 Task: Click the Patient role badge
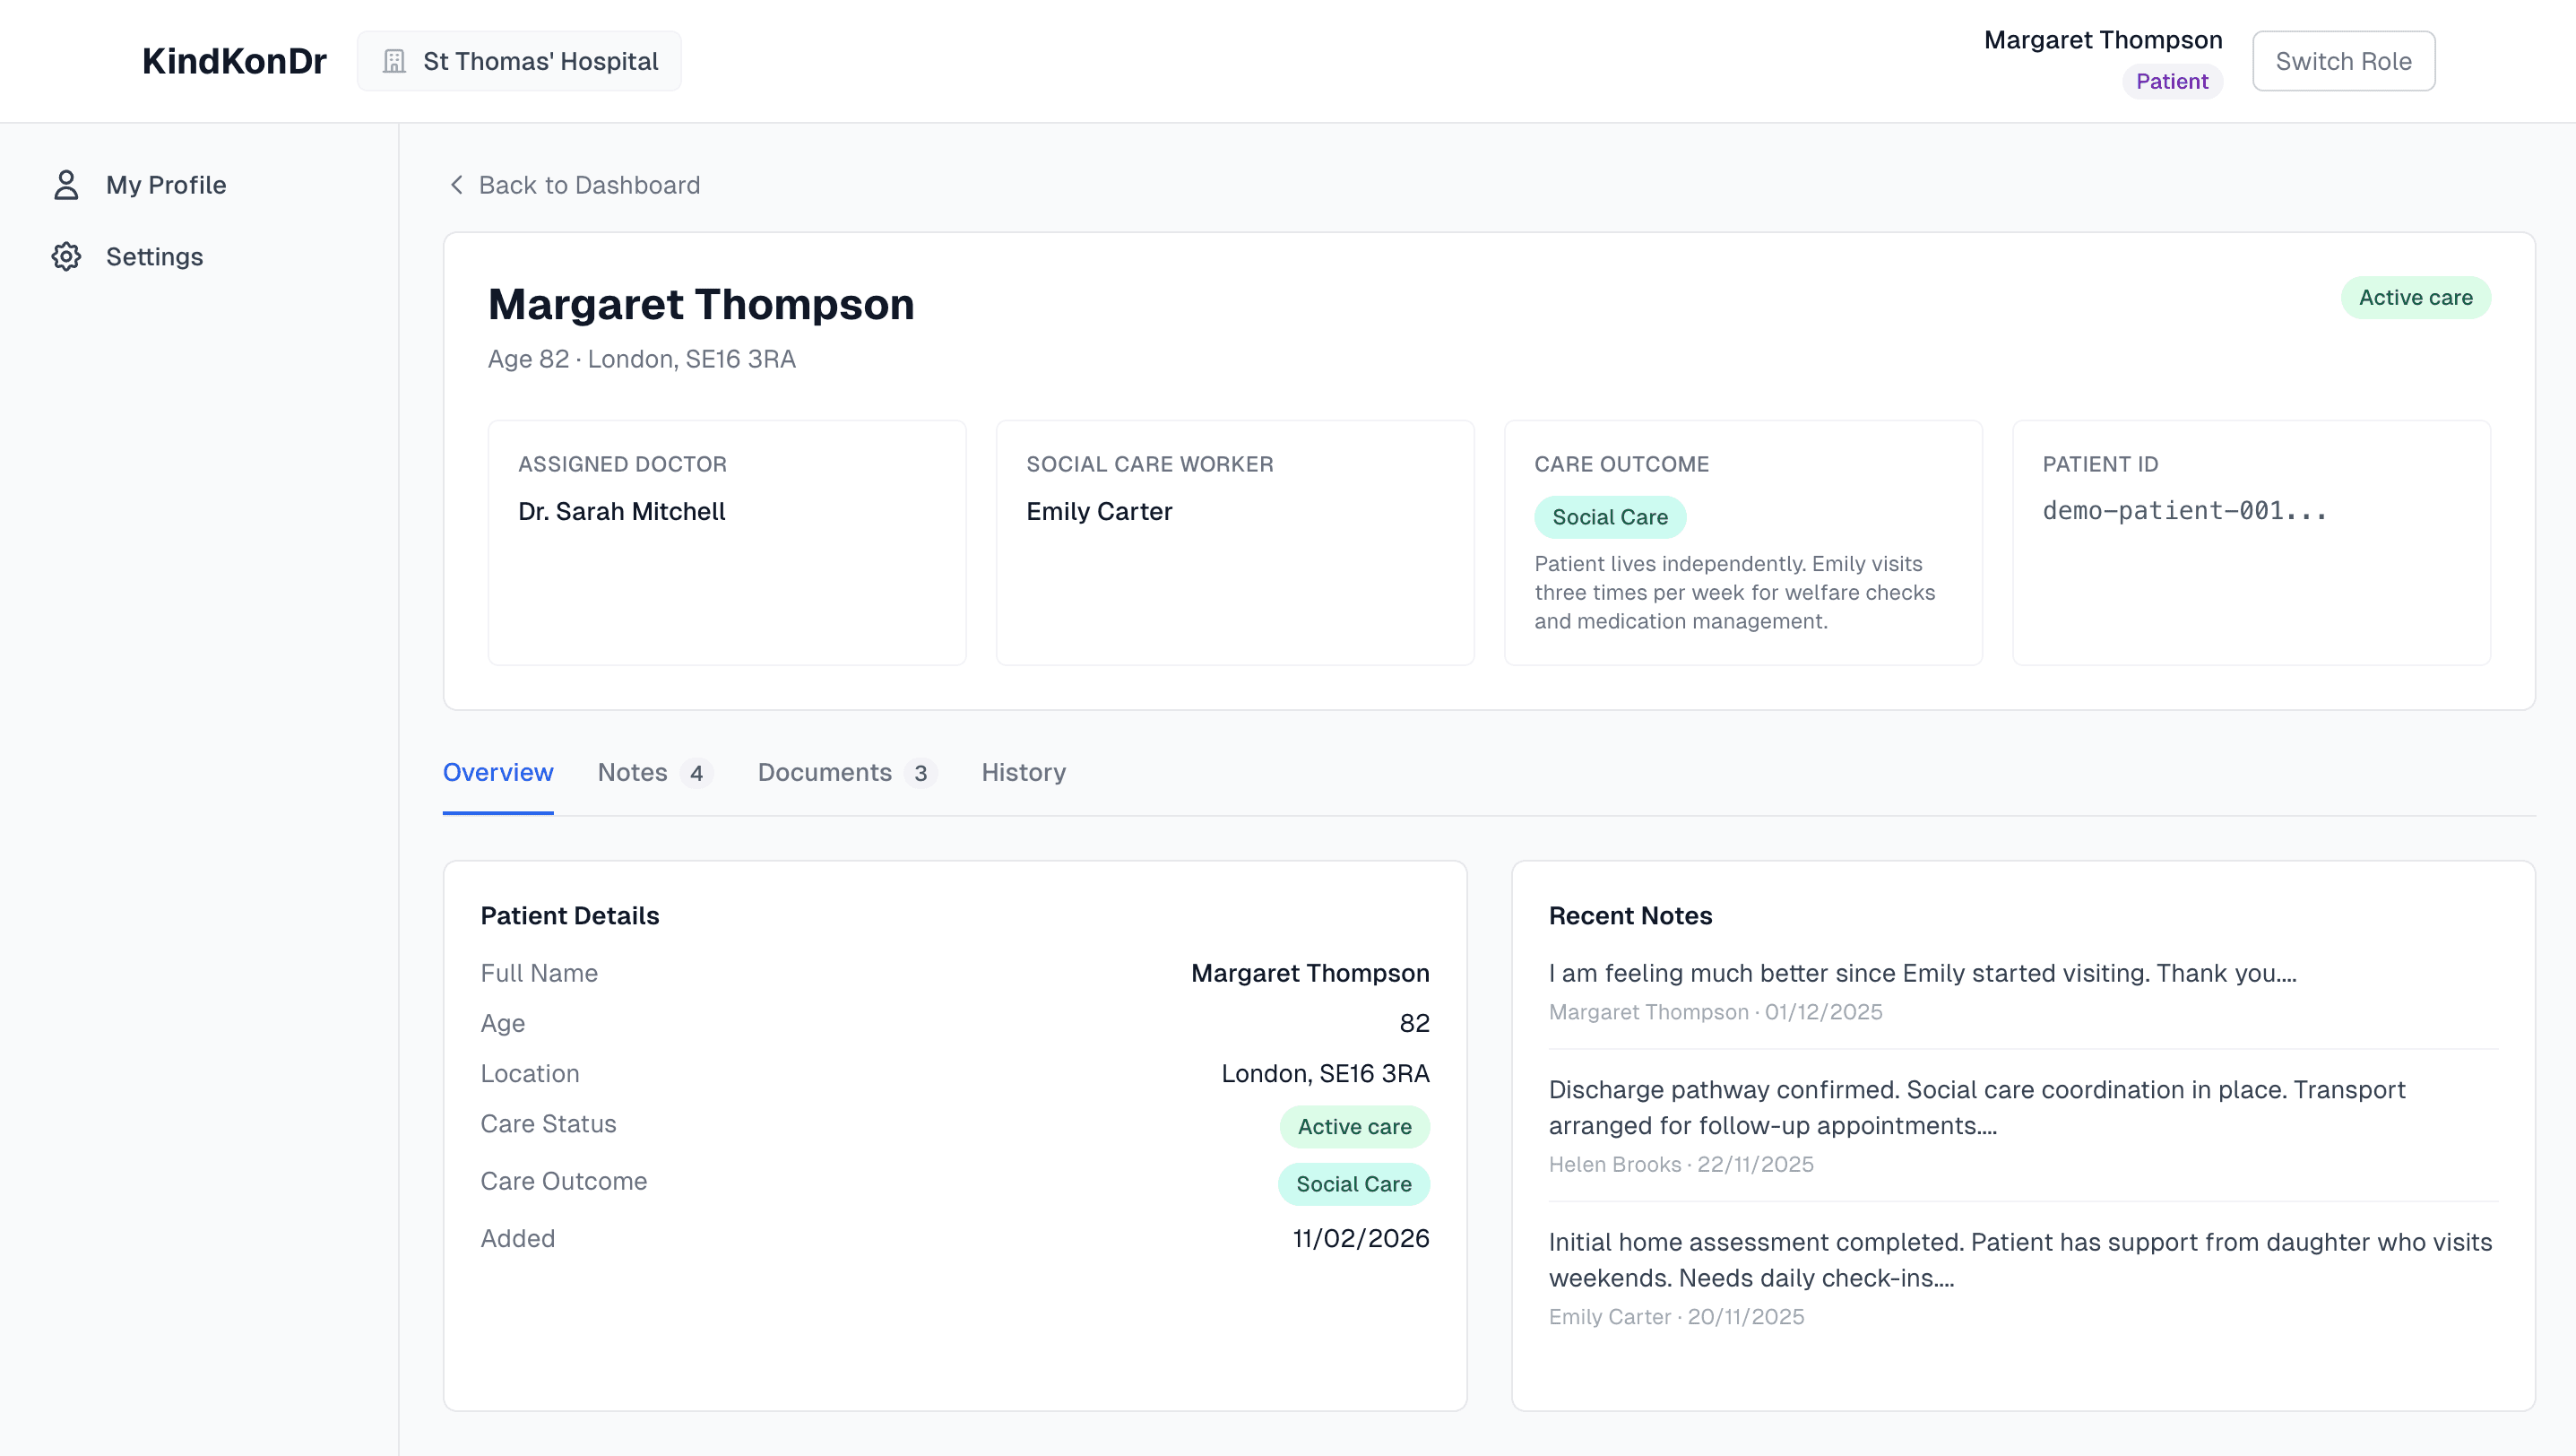[2171, 82]
